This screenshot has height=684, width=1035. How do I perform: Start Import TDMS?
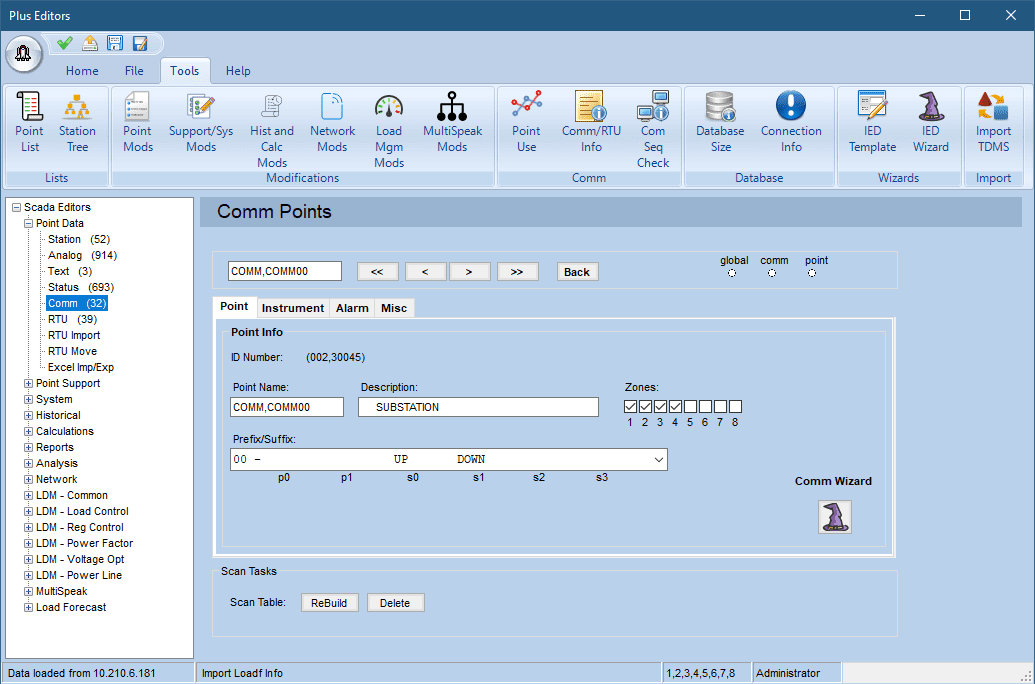point(993,123)
